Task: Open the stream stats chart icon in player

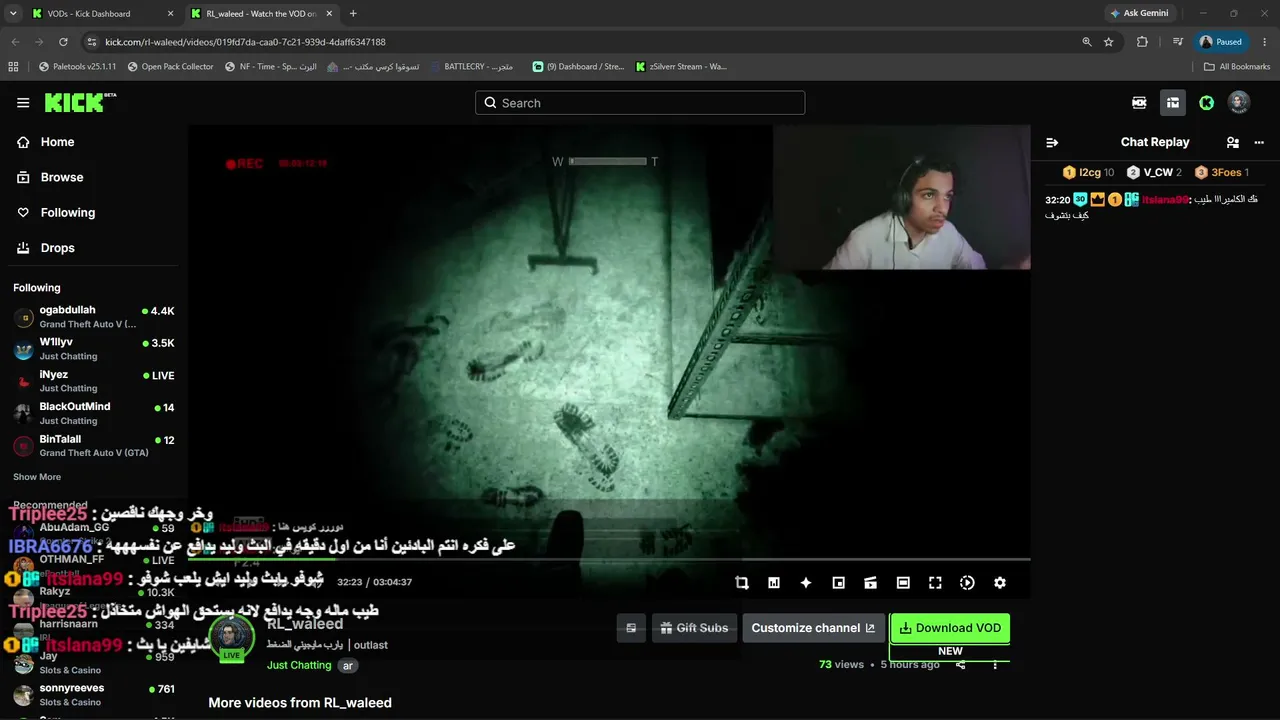Action: coord(774,583)
